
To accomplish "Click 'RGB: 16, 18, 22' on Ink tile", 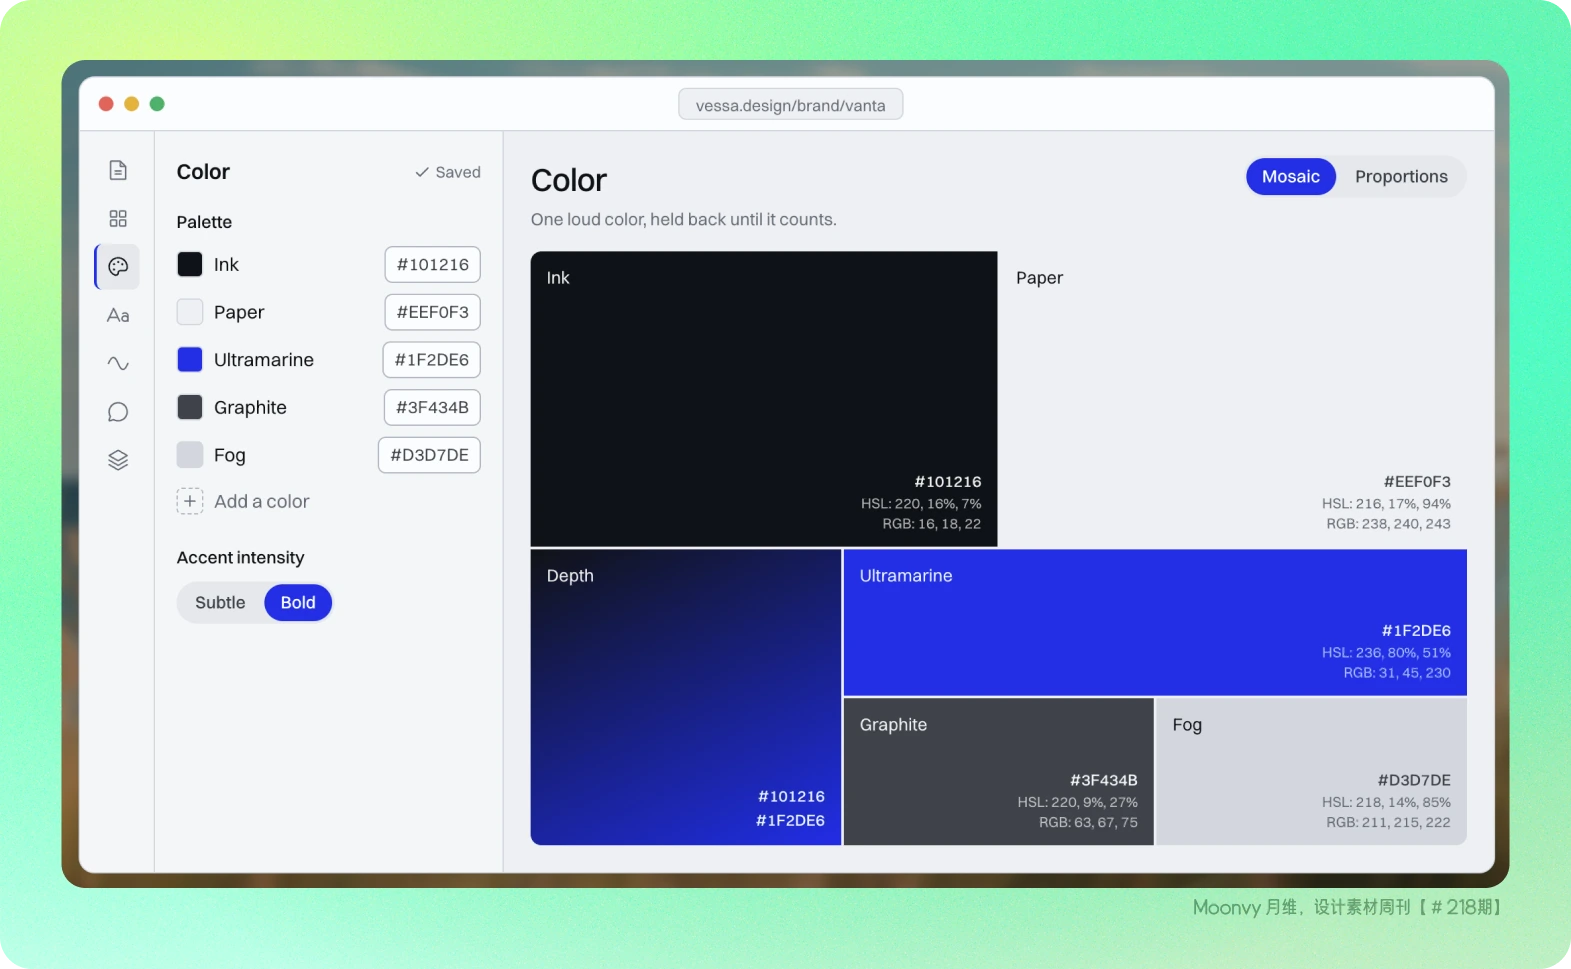I will point(931,523).
